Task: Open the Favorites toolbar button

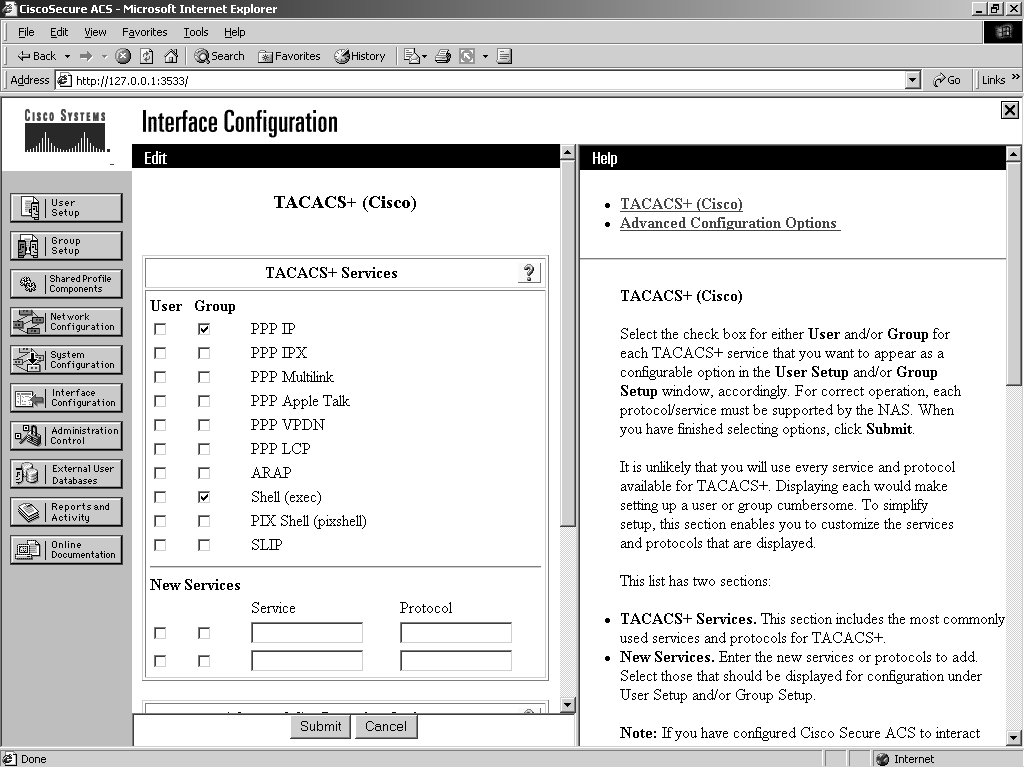Action: click(x=289, y=56)
